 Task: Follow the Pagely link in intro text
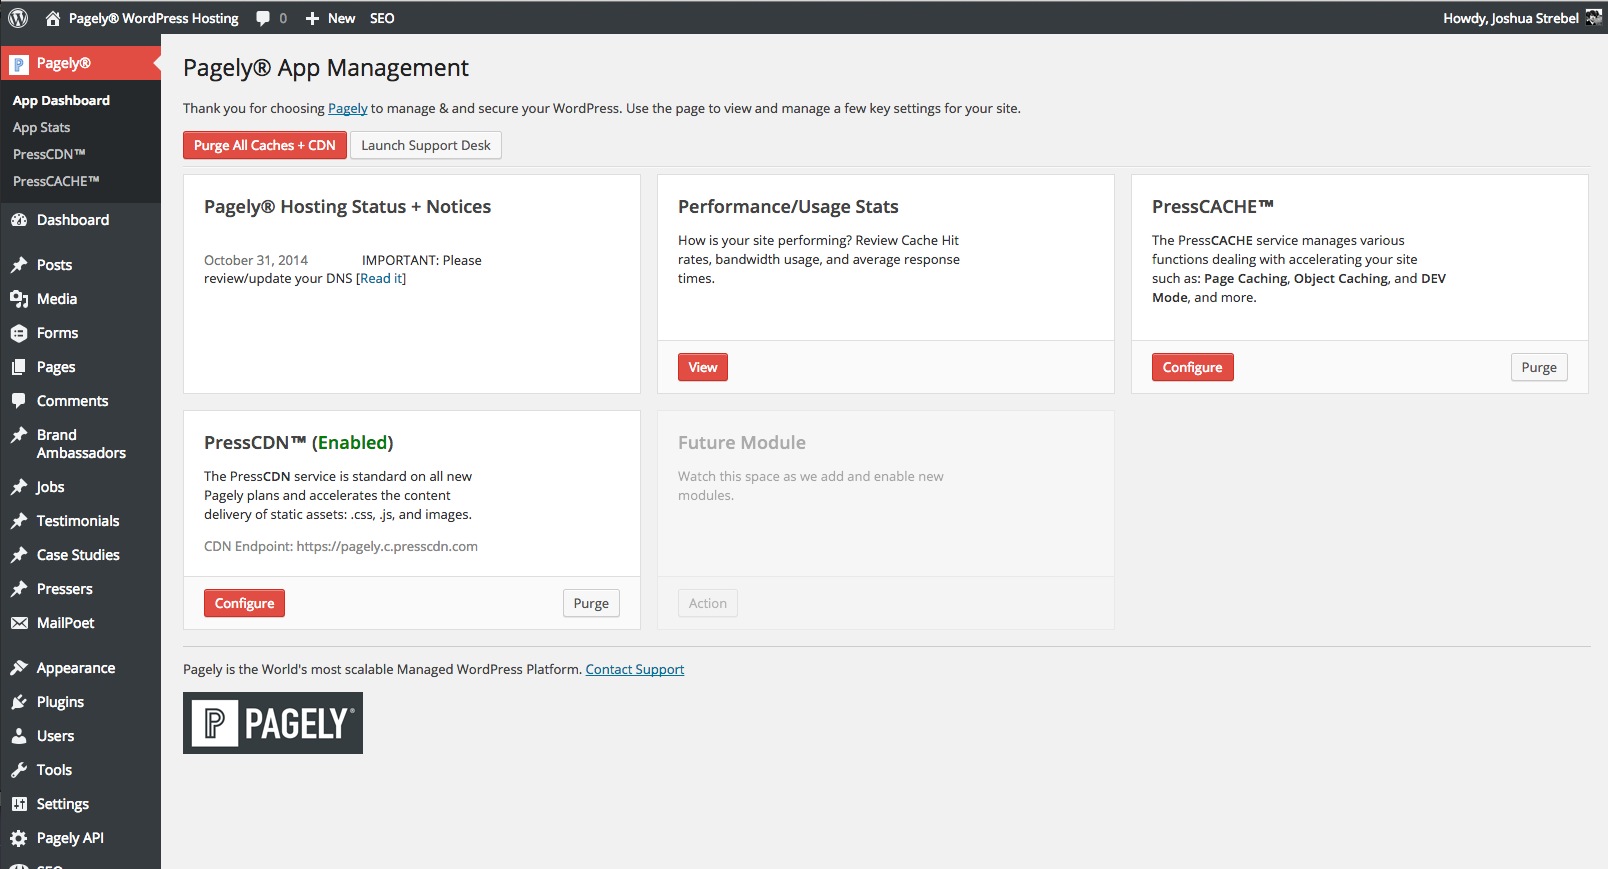point(348,108)
